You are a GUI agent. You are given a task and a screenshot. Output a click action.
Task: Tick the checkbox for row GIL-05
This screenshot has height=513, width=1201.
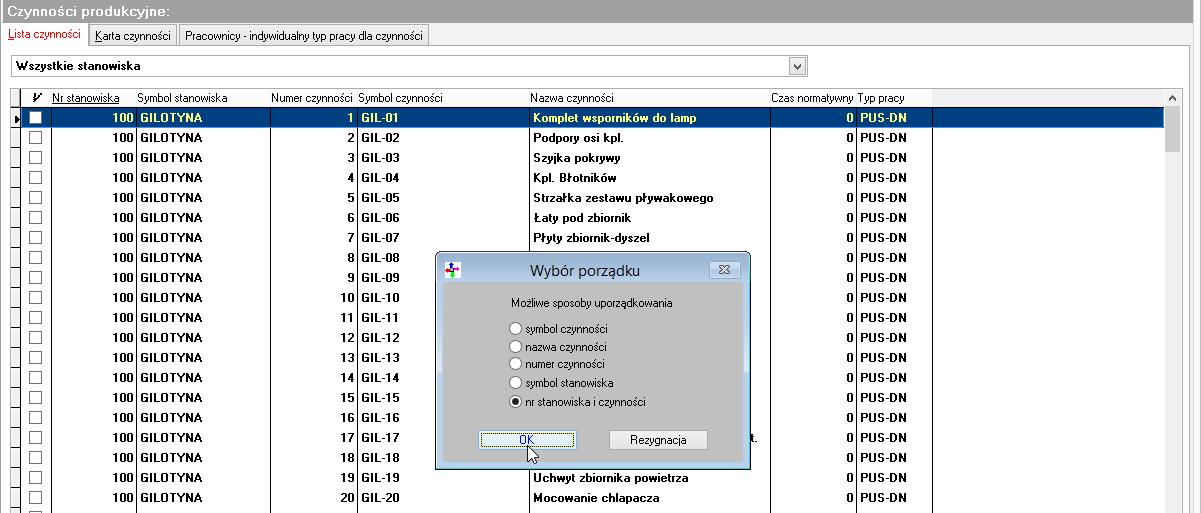point(36,197)
